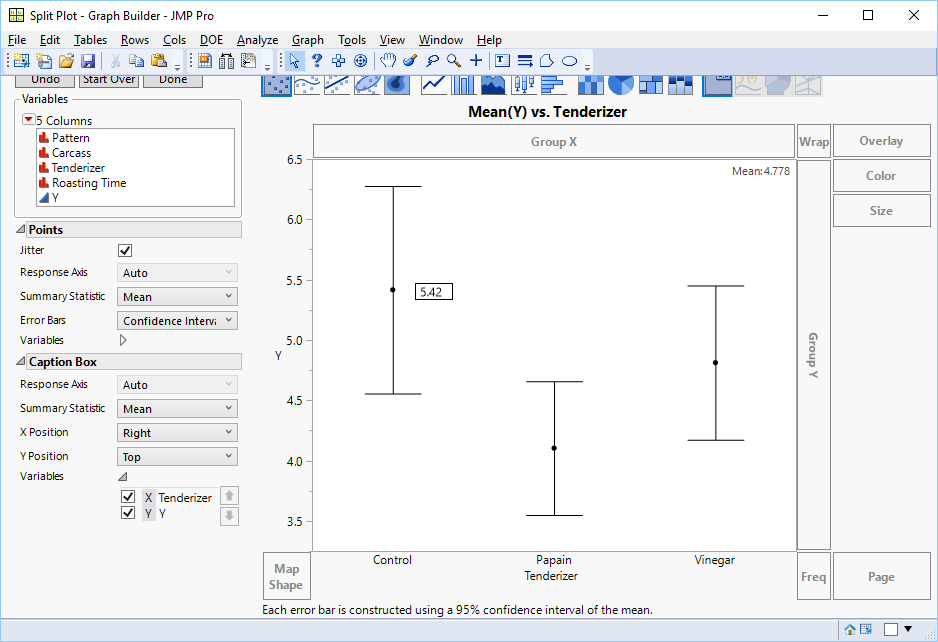Click the Save floppy disk icon

pyautogui.click(x=88, y=60)
